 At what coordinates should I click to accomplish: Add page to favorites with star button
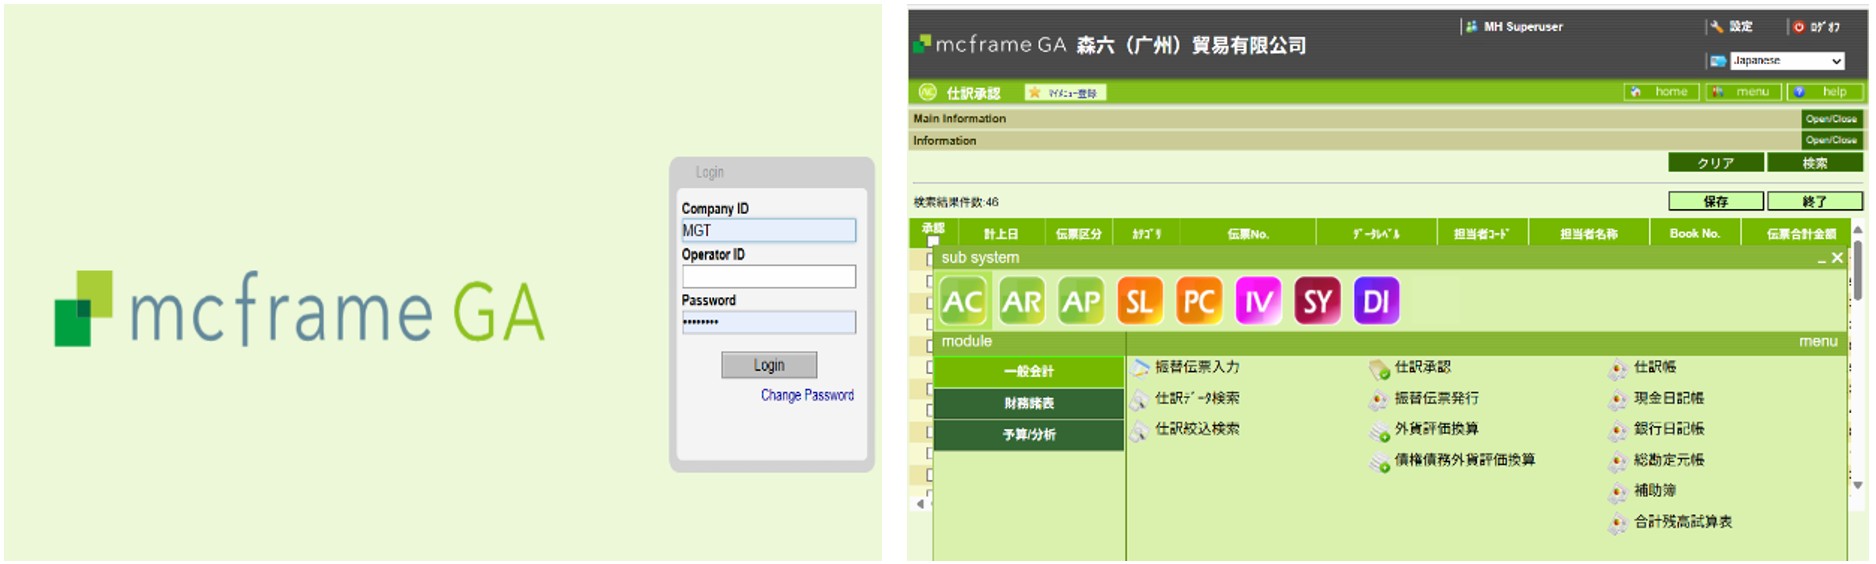(x=1065, y=93)
